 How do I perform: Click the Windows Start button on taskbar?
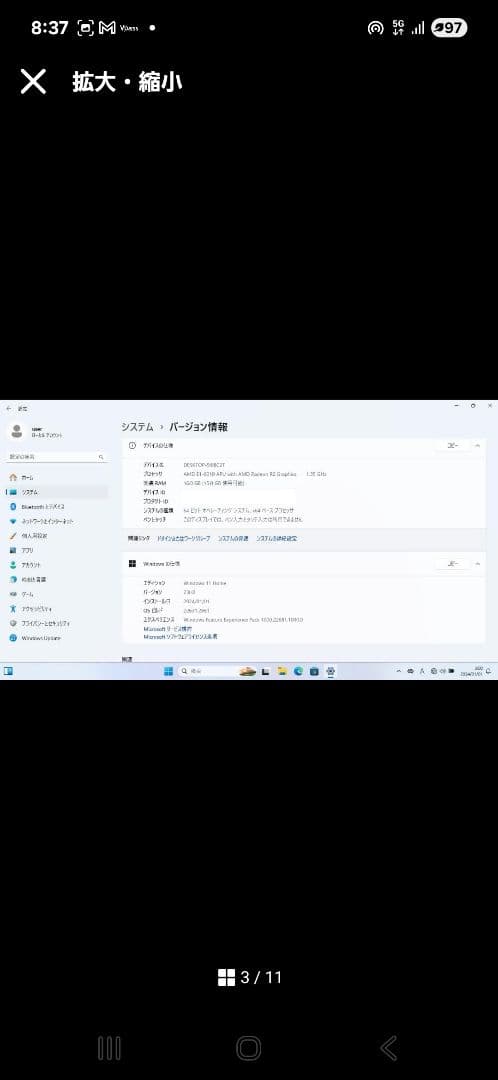point(168,671)
